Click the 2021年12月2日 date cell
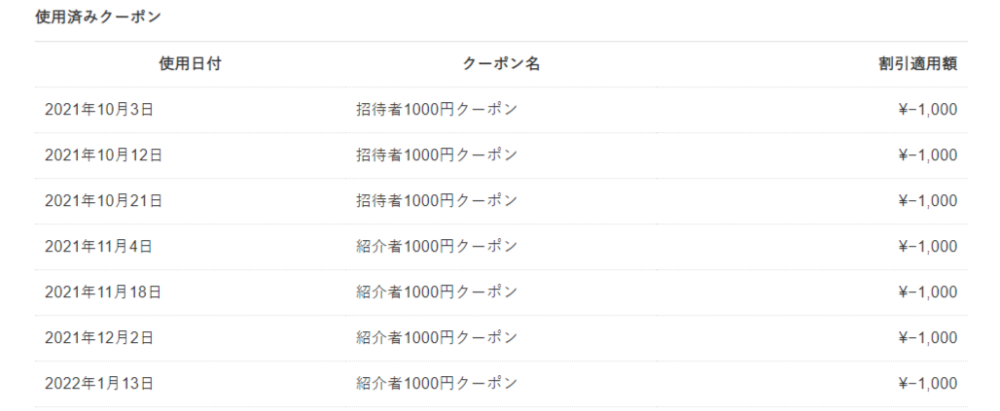Screen dimensions: 1000x411 (x=99, y=338)
